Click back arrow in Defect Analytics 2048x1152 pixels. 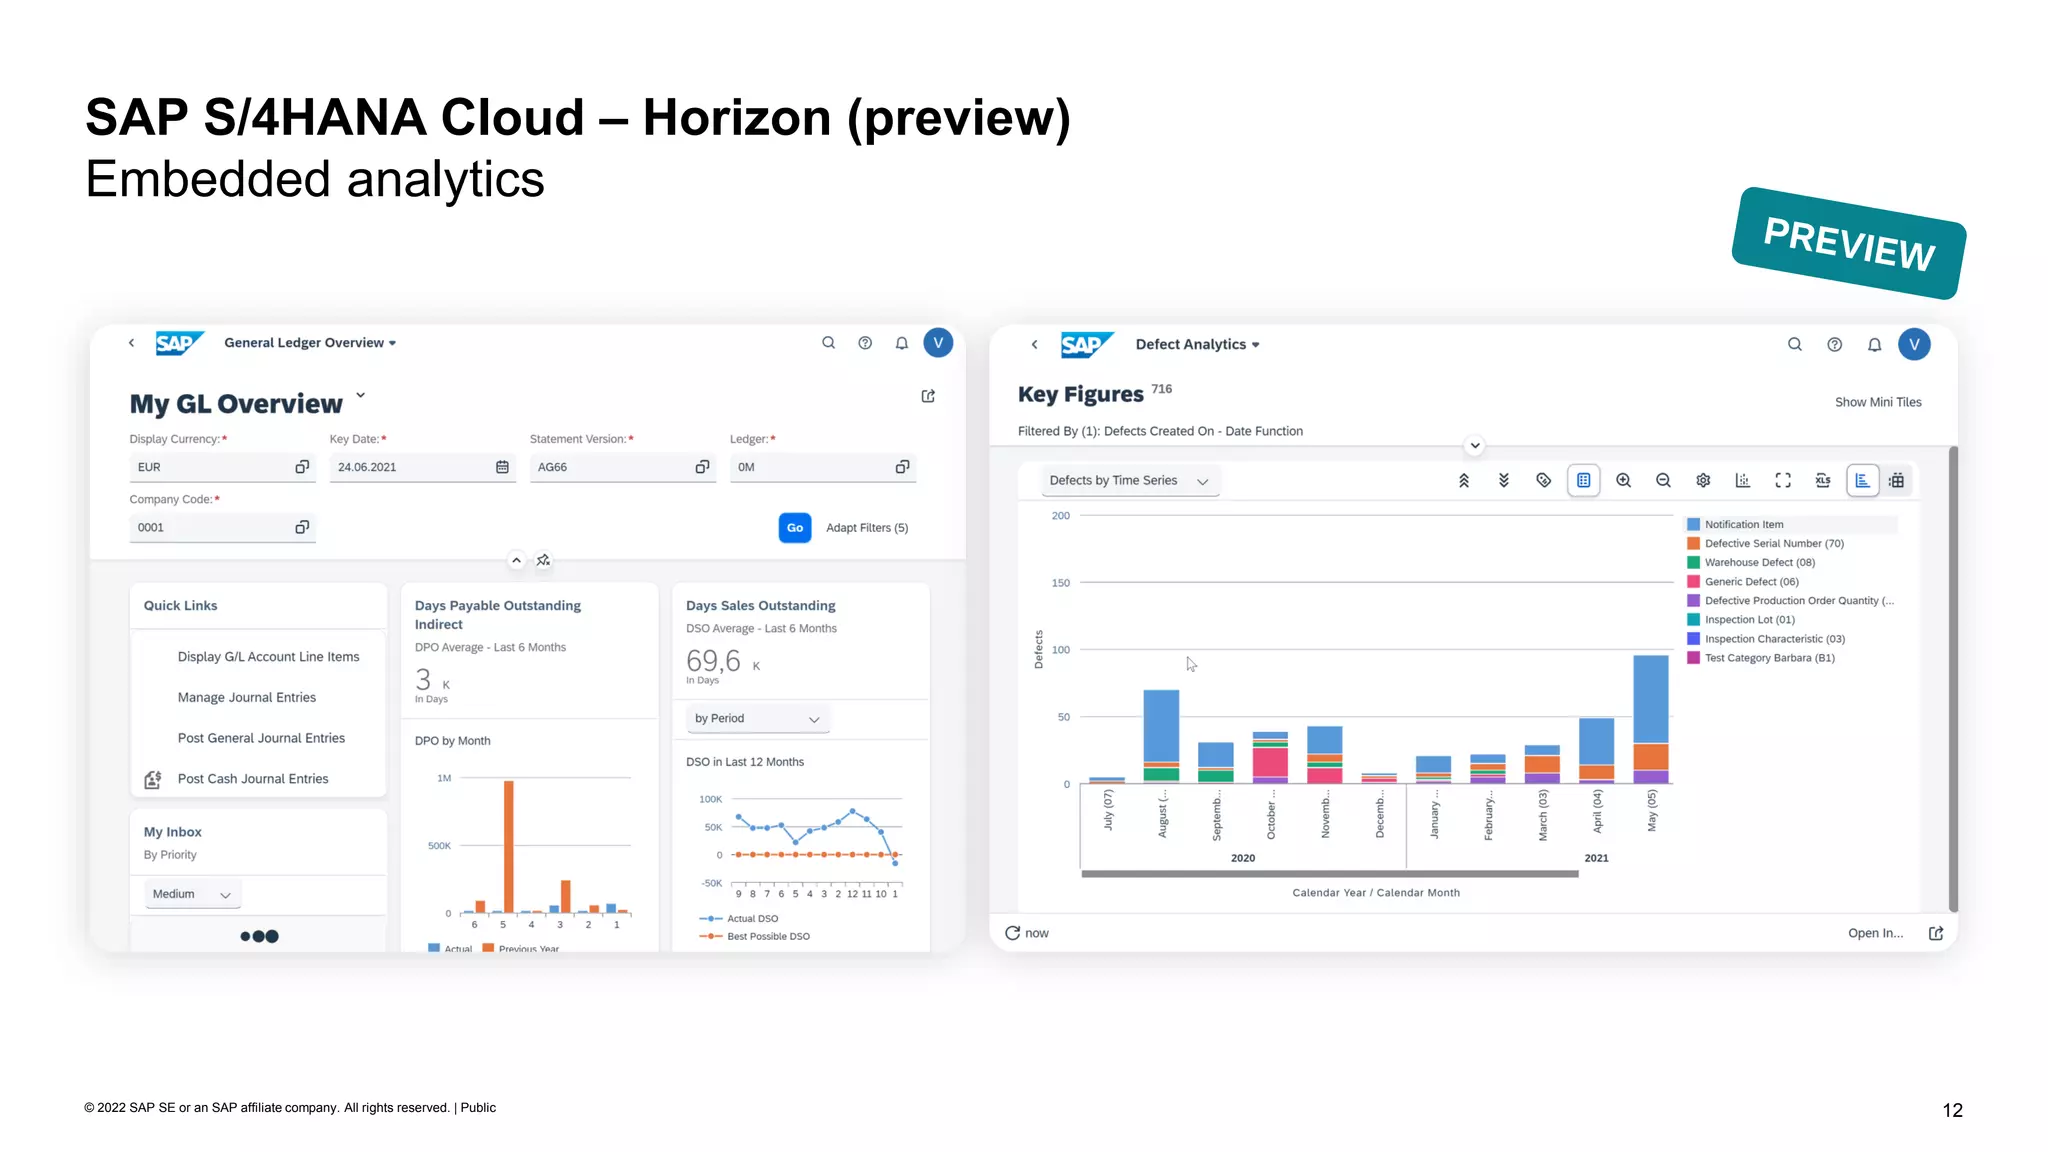pyautogui.click(x=1035, y=345)
